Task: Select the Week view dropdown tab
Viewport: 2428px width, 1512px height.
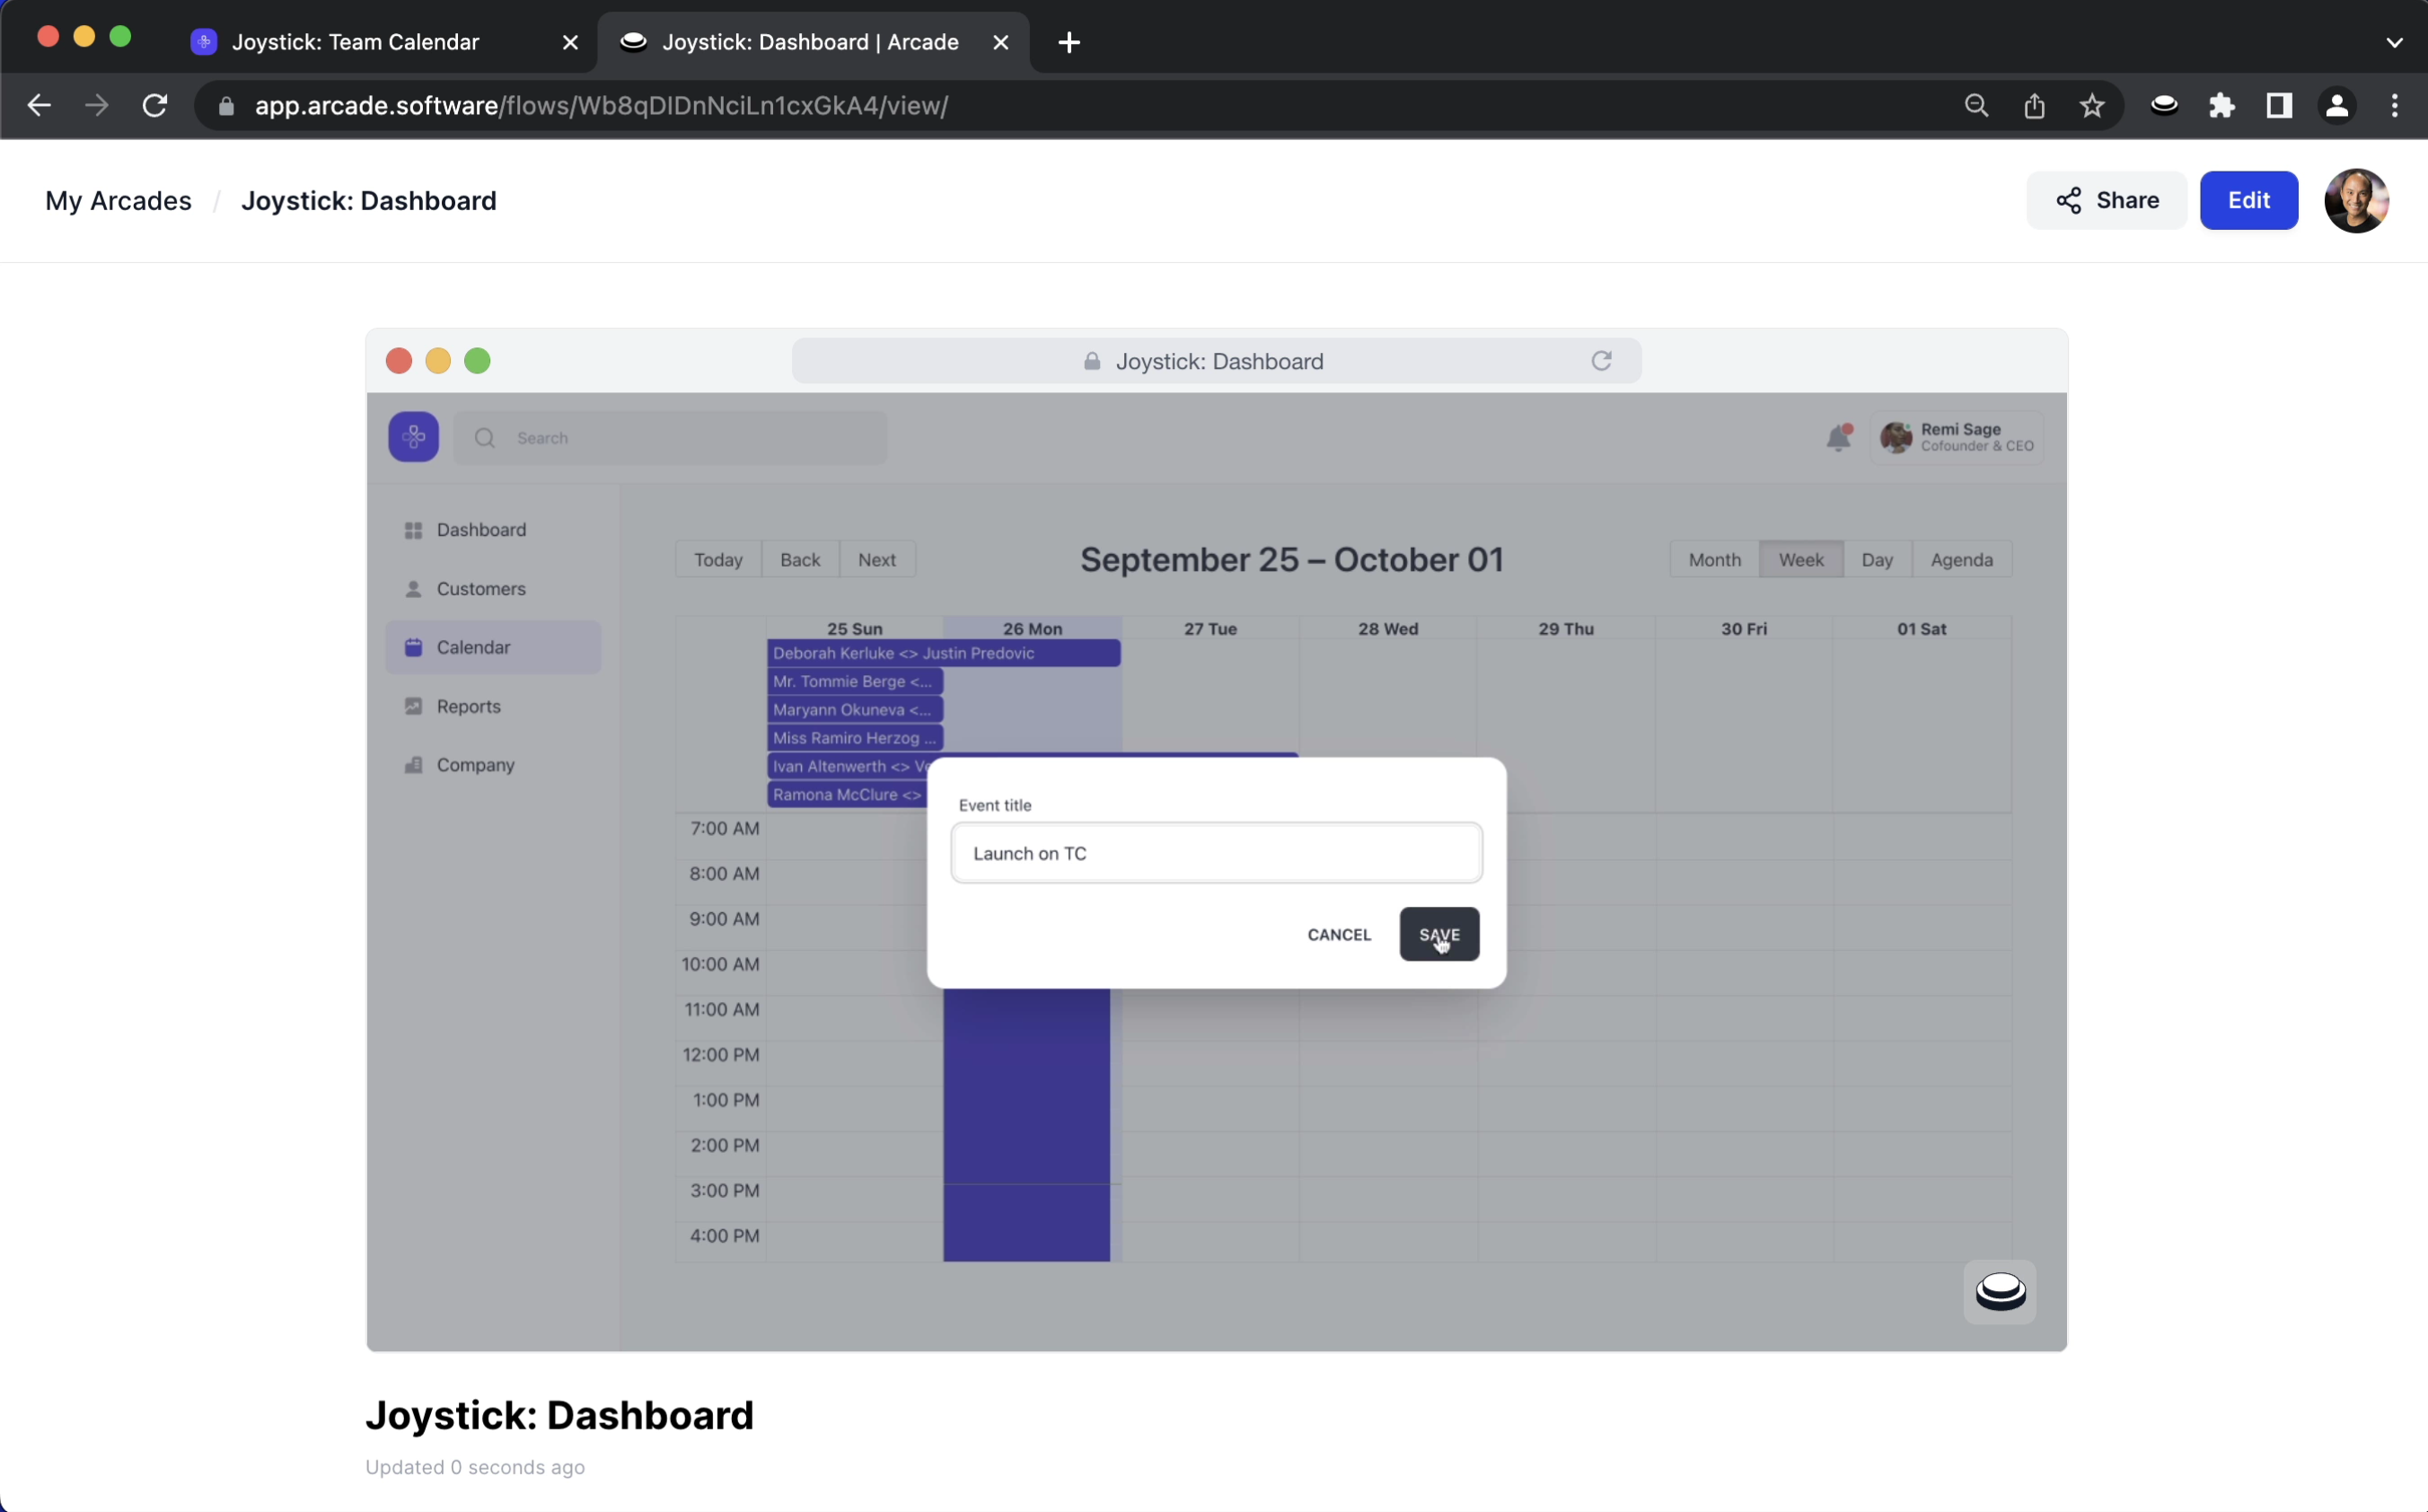Action: point(1801,558)
